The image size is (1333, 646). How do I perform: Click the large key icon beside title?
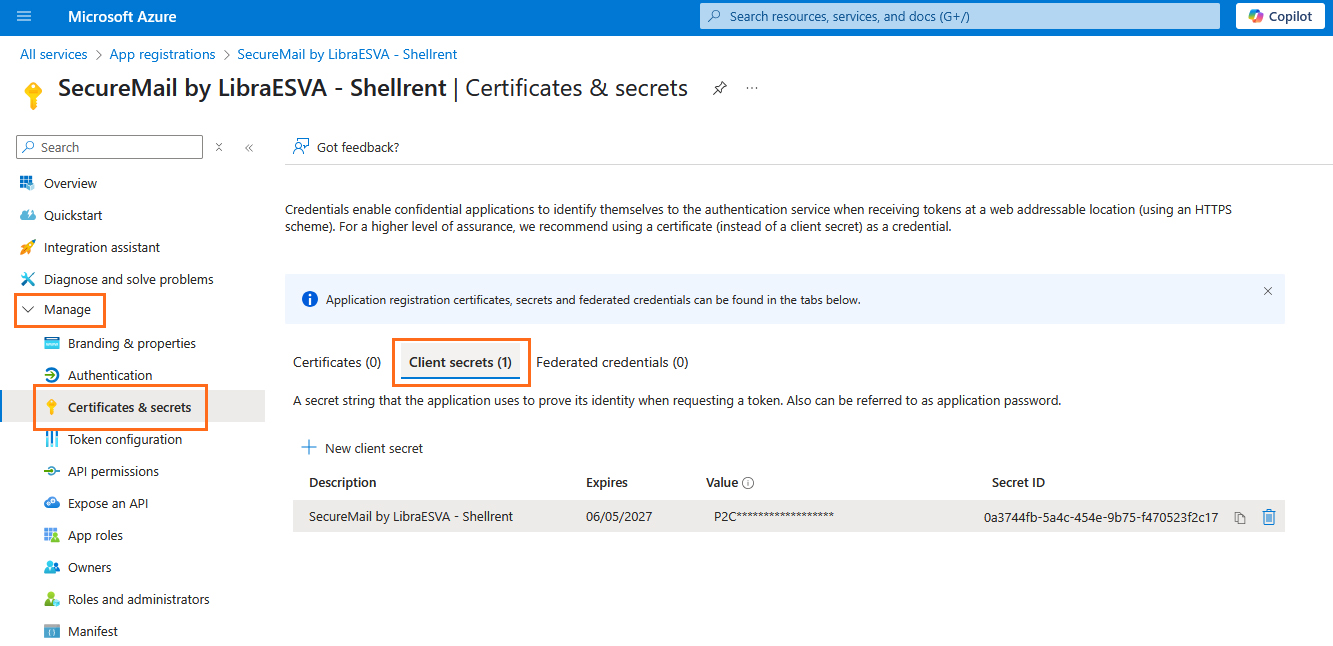click(33, 95)
